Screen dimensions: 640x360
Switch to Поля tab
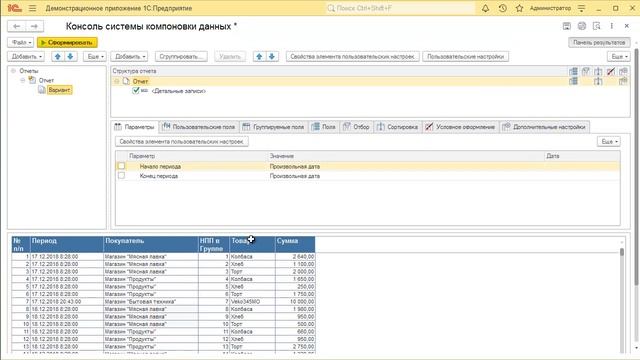click(x=324, y=127)
